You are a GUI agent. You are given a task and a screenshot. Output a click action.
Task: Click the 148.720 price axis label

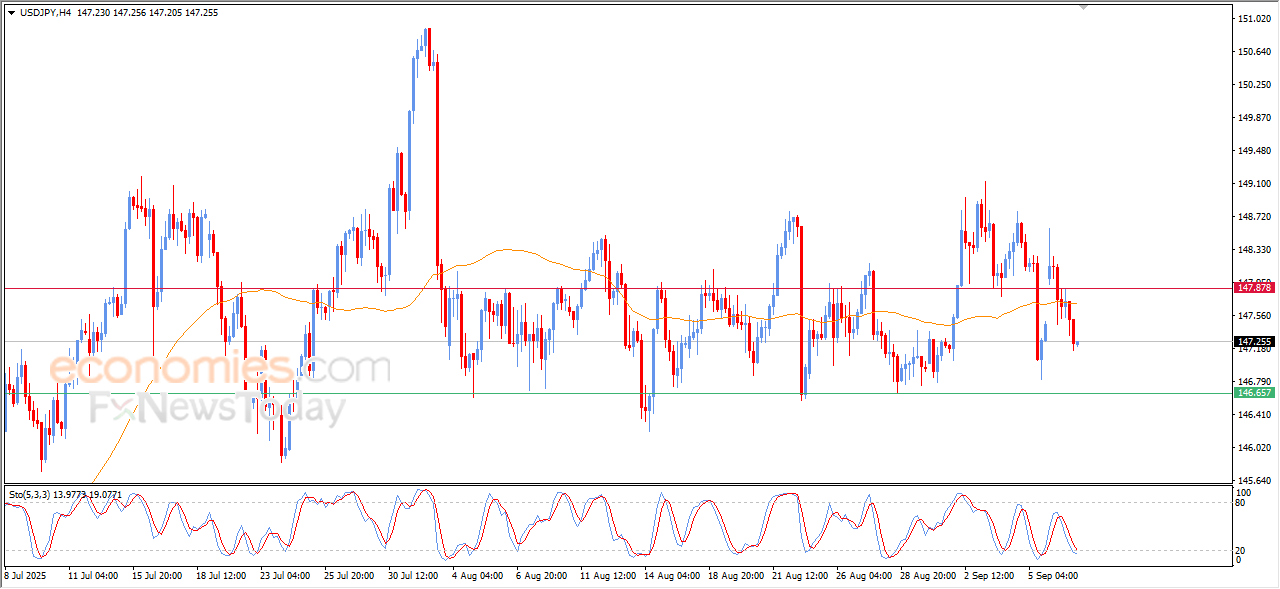(x=1254, y=217)
